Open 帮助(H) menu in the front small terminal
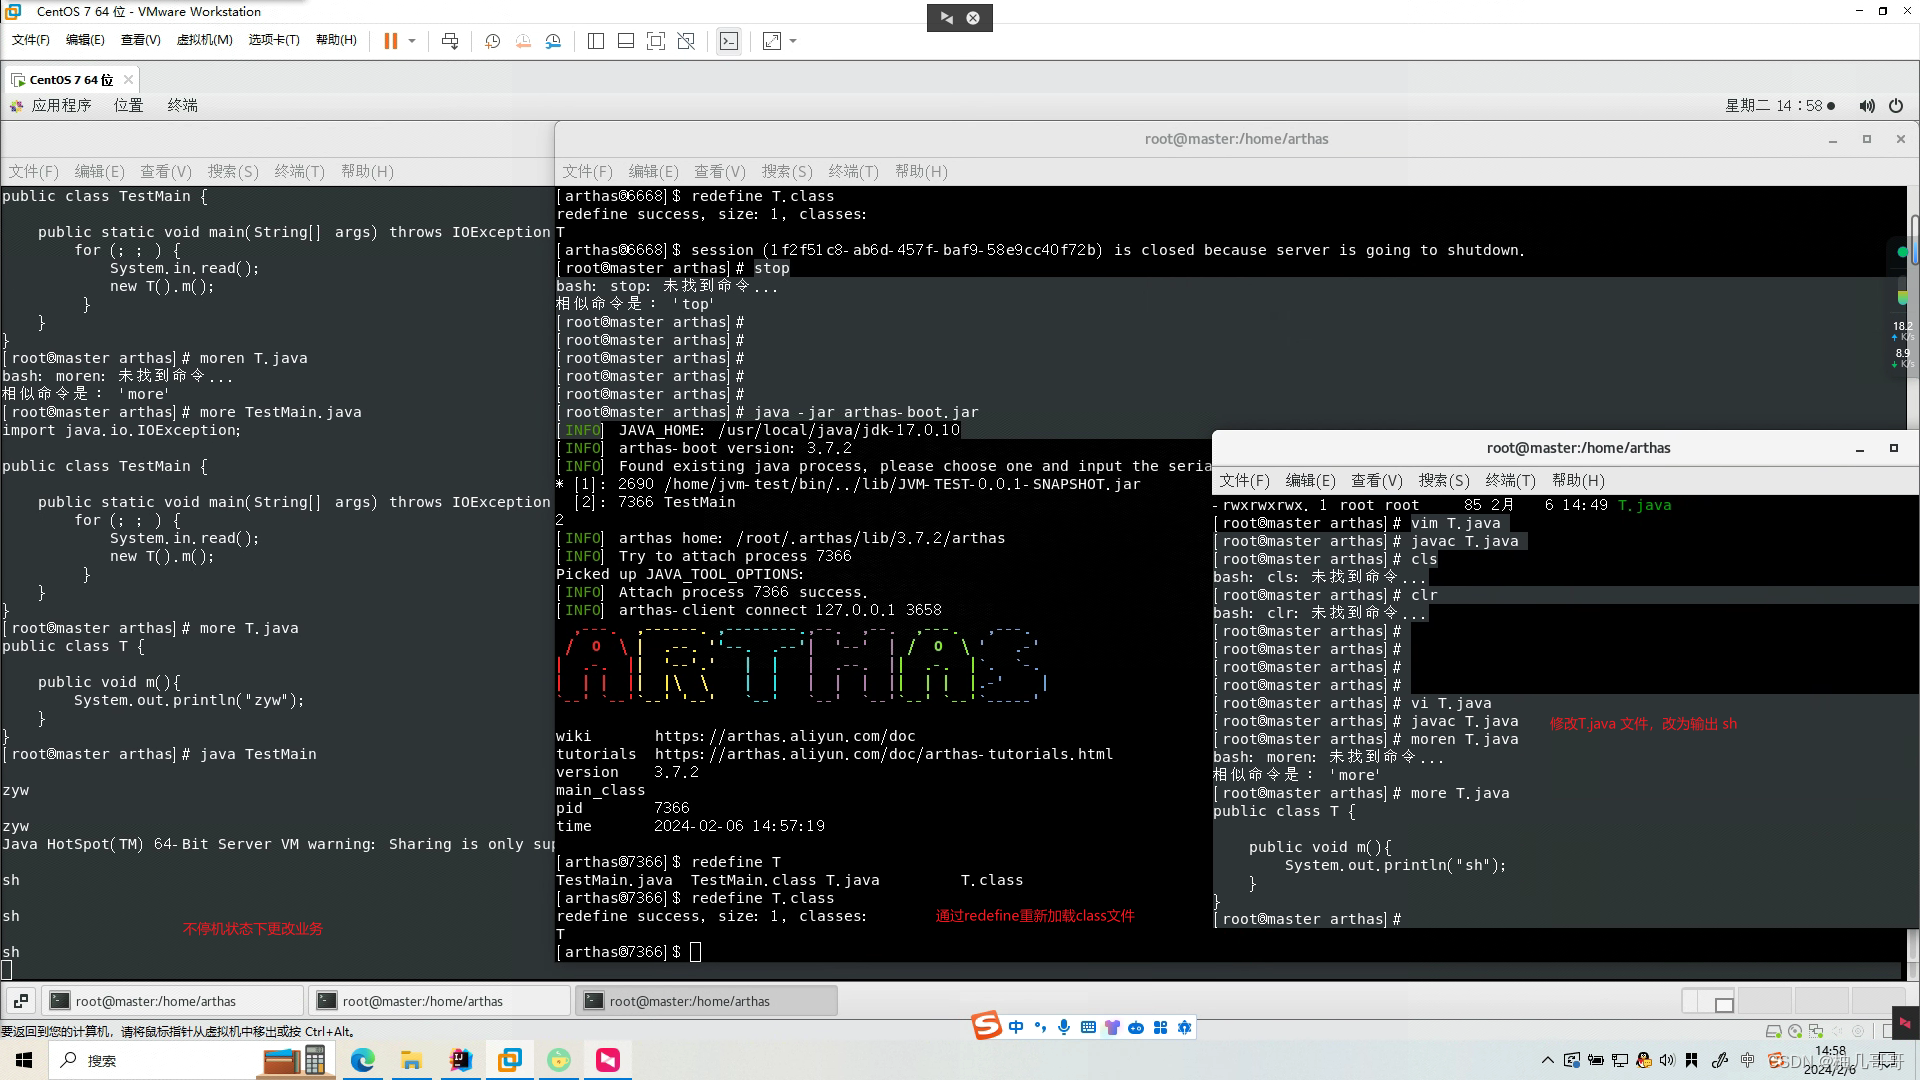The height and width of the screenshot is (1080, 1920). tap(1578, 480)
